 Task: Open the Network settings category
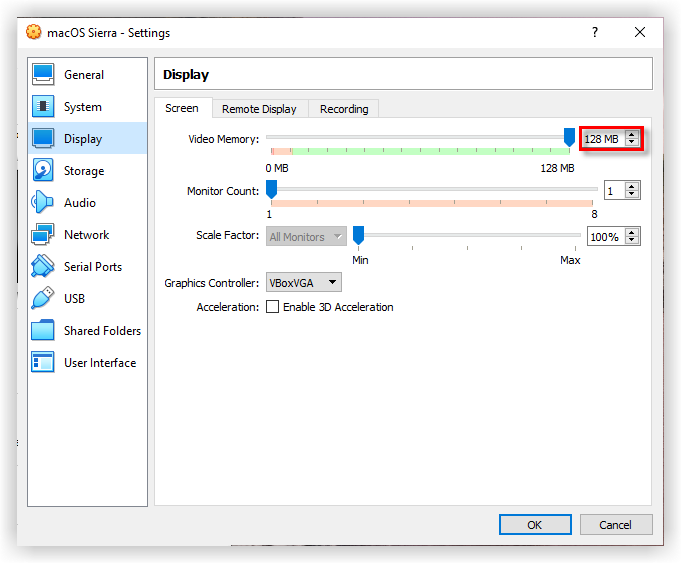click(87, 234)
